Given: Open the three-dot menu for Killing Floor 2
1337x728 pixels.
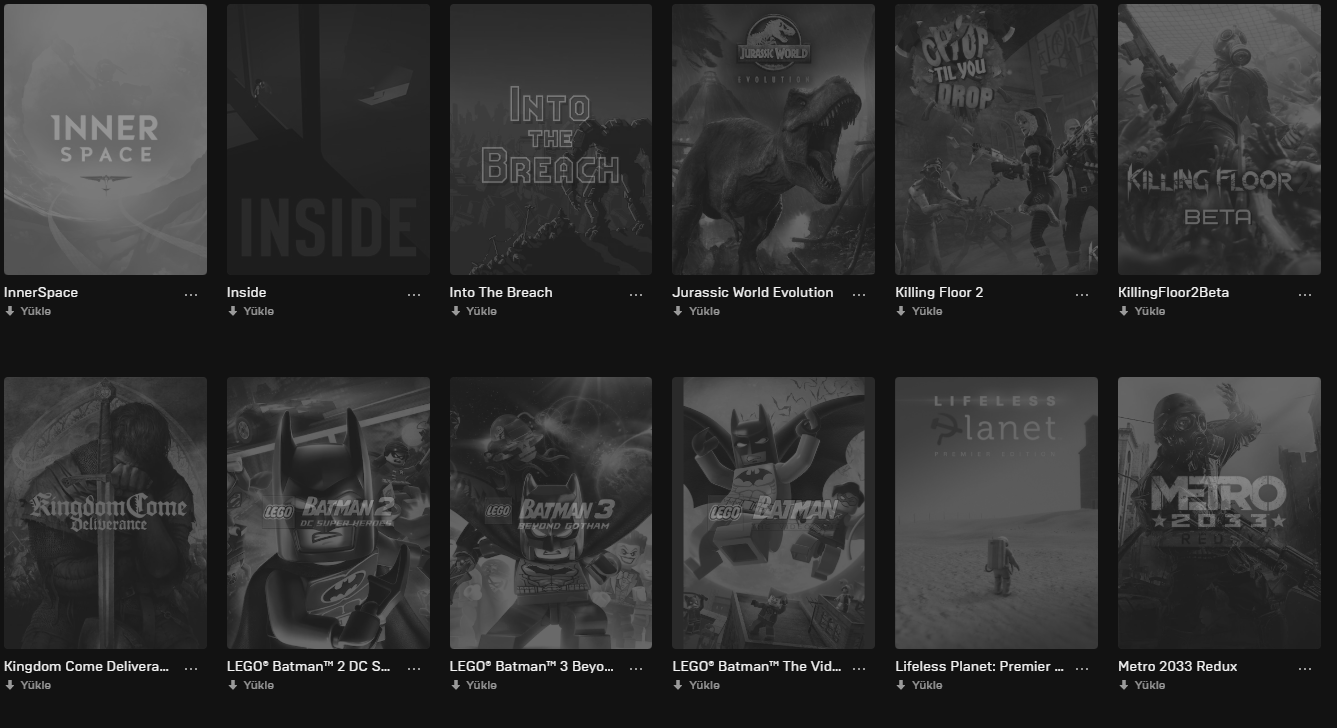Looking at the screenshot, I should pyautogui.click(x=1082, y=294).
